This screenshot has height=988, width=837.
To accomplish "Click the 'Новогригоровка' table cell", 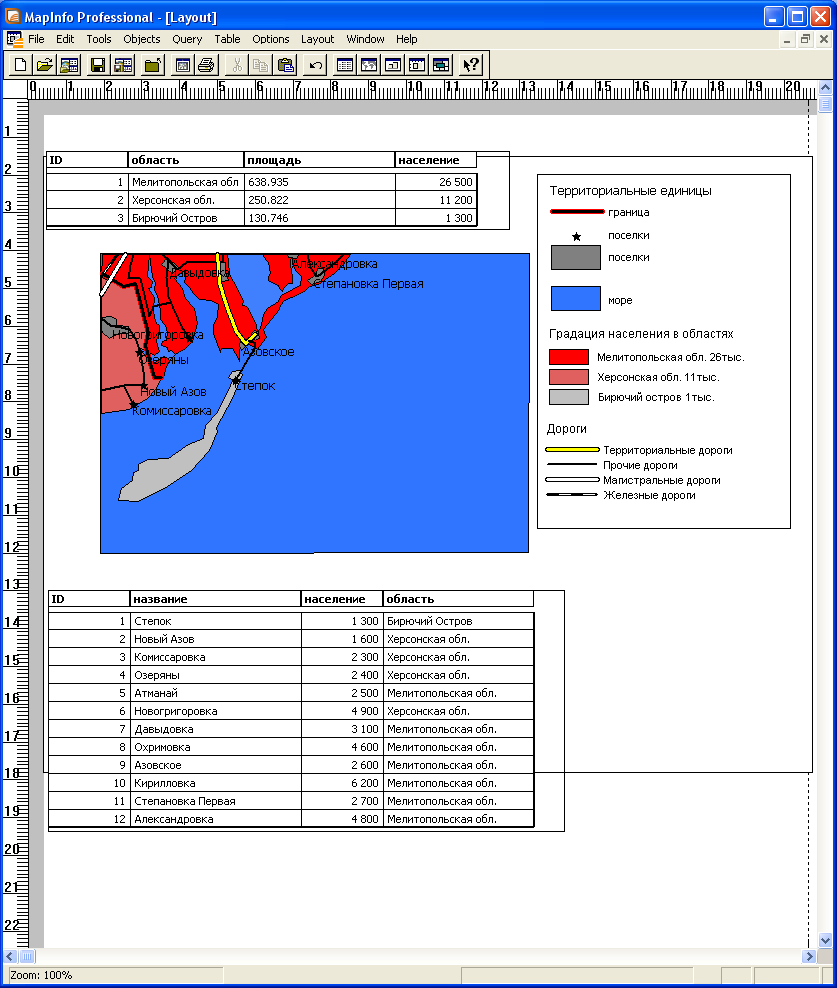I will coord(216,711).
